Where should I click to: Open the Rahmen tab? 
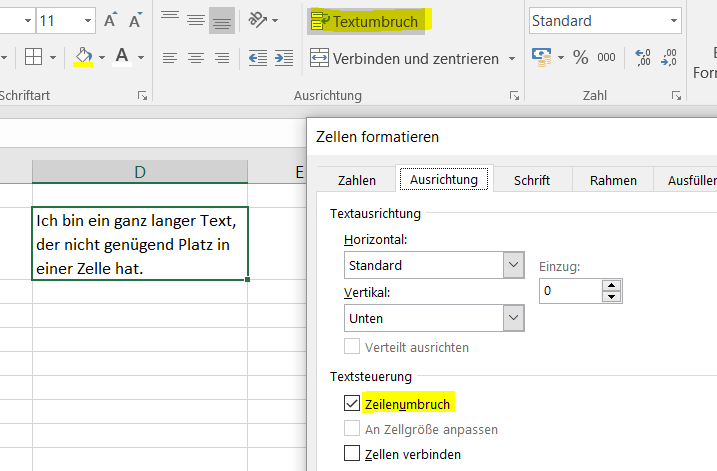[613, 180]
